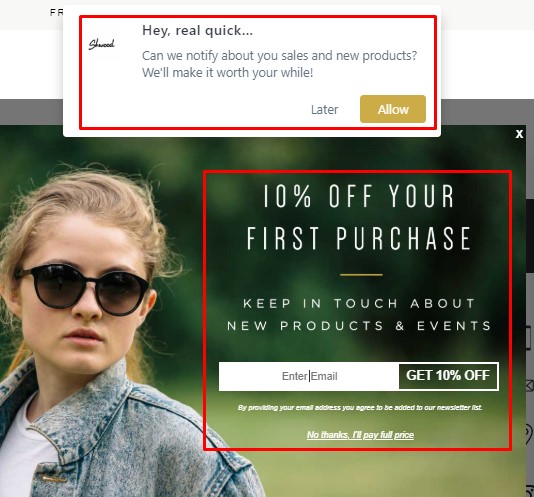
Task: Allow sales and product notifications
Action: tap(393, 109)
